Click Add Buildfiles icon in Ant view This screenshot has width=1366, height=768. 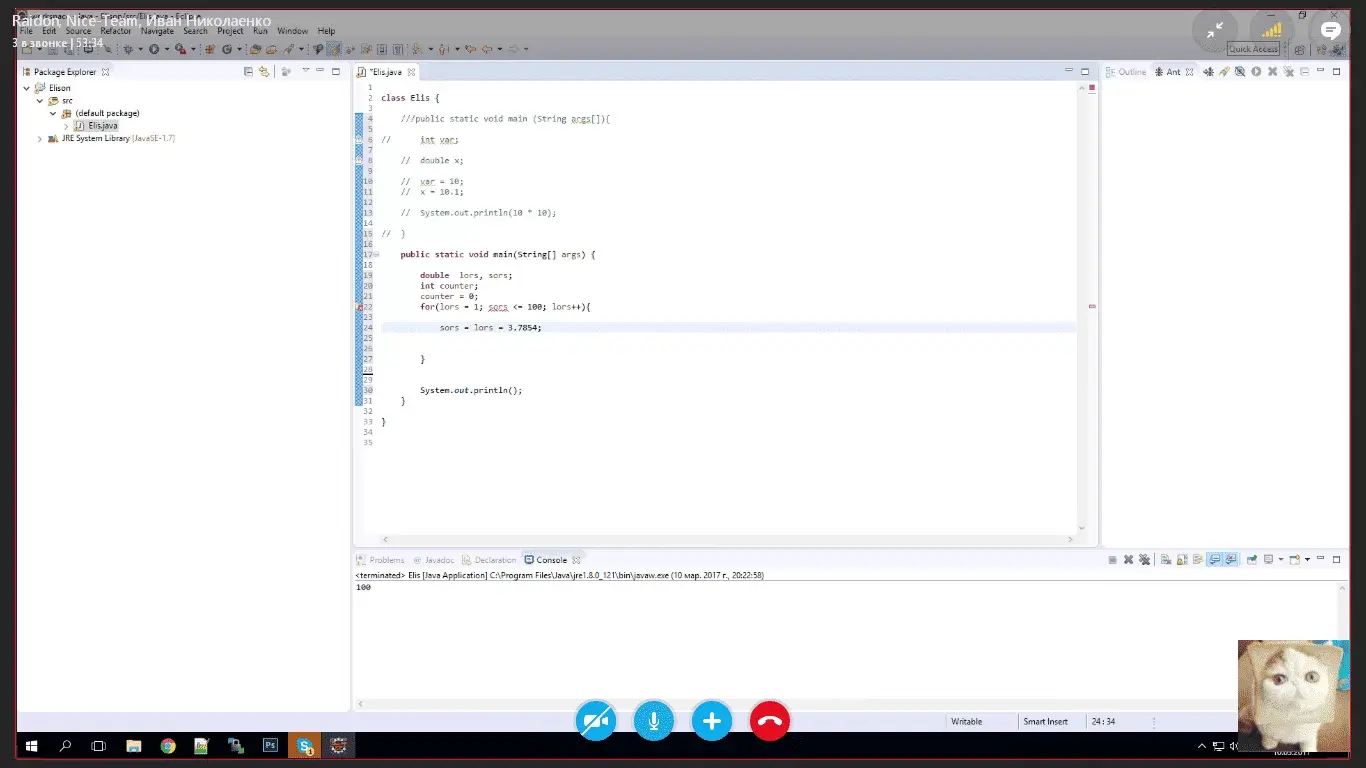[x=1209, y=72]
